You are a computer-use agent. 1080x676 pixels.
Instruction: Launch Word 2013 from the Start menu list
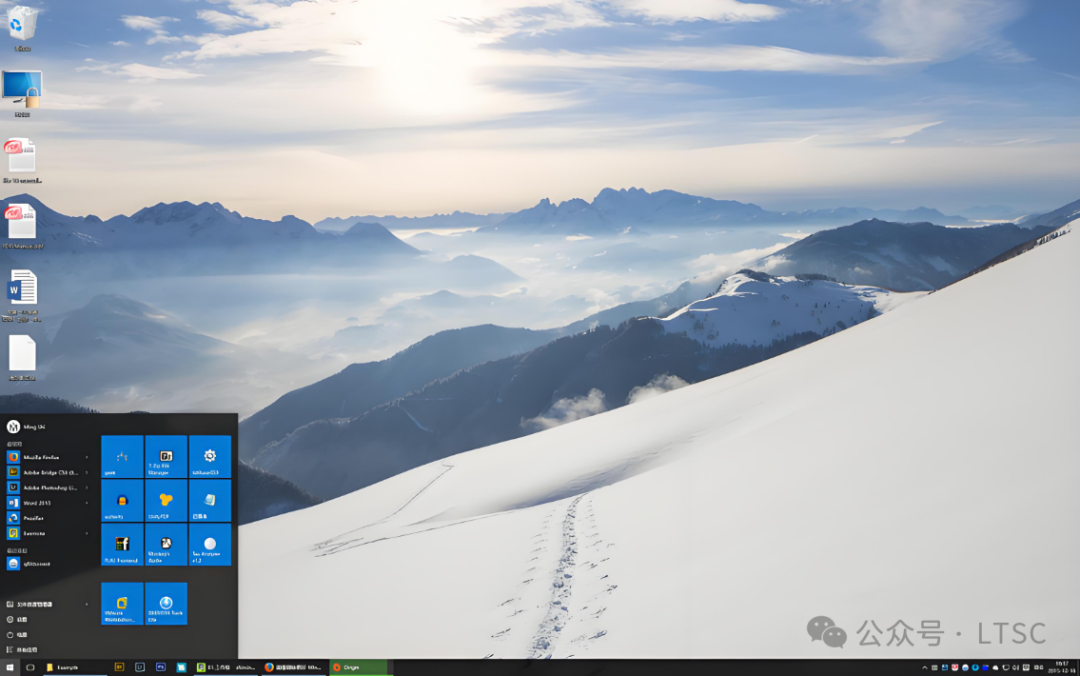pos(48,502)
